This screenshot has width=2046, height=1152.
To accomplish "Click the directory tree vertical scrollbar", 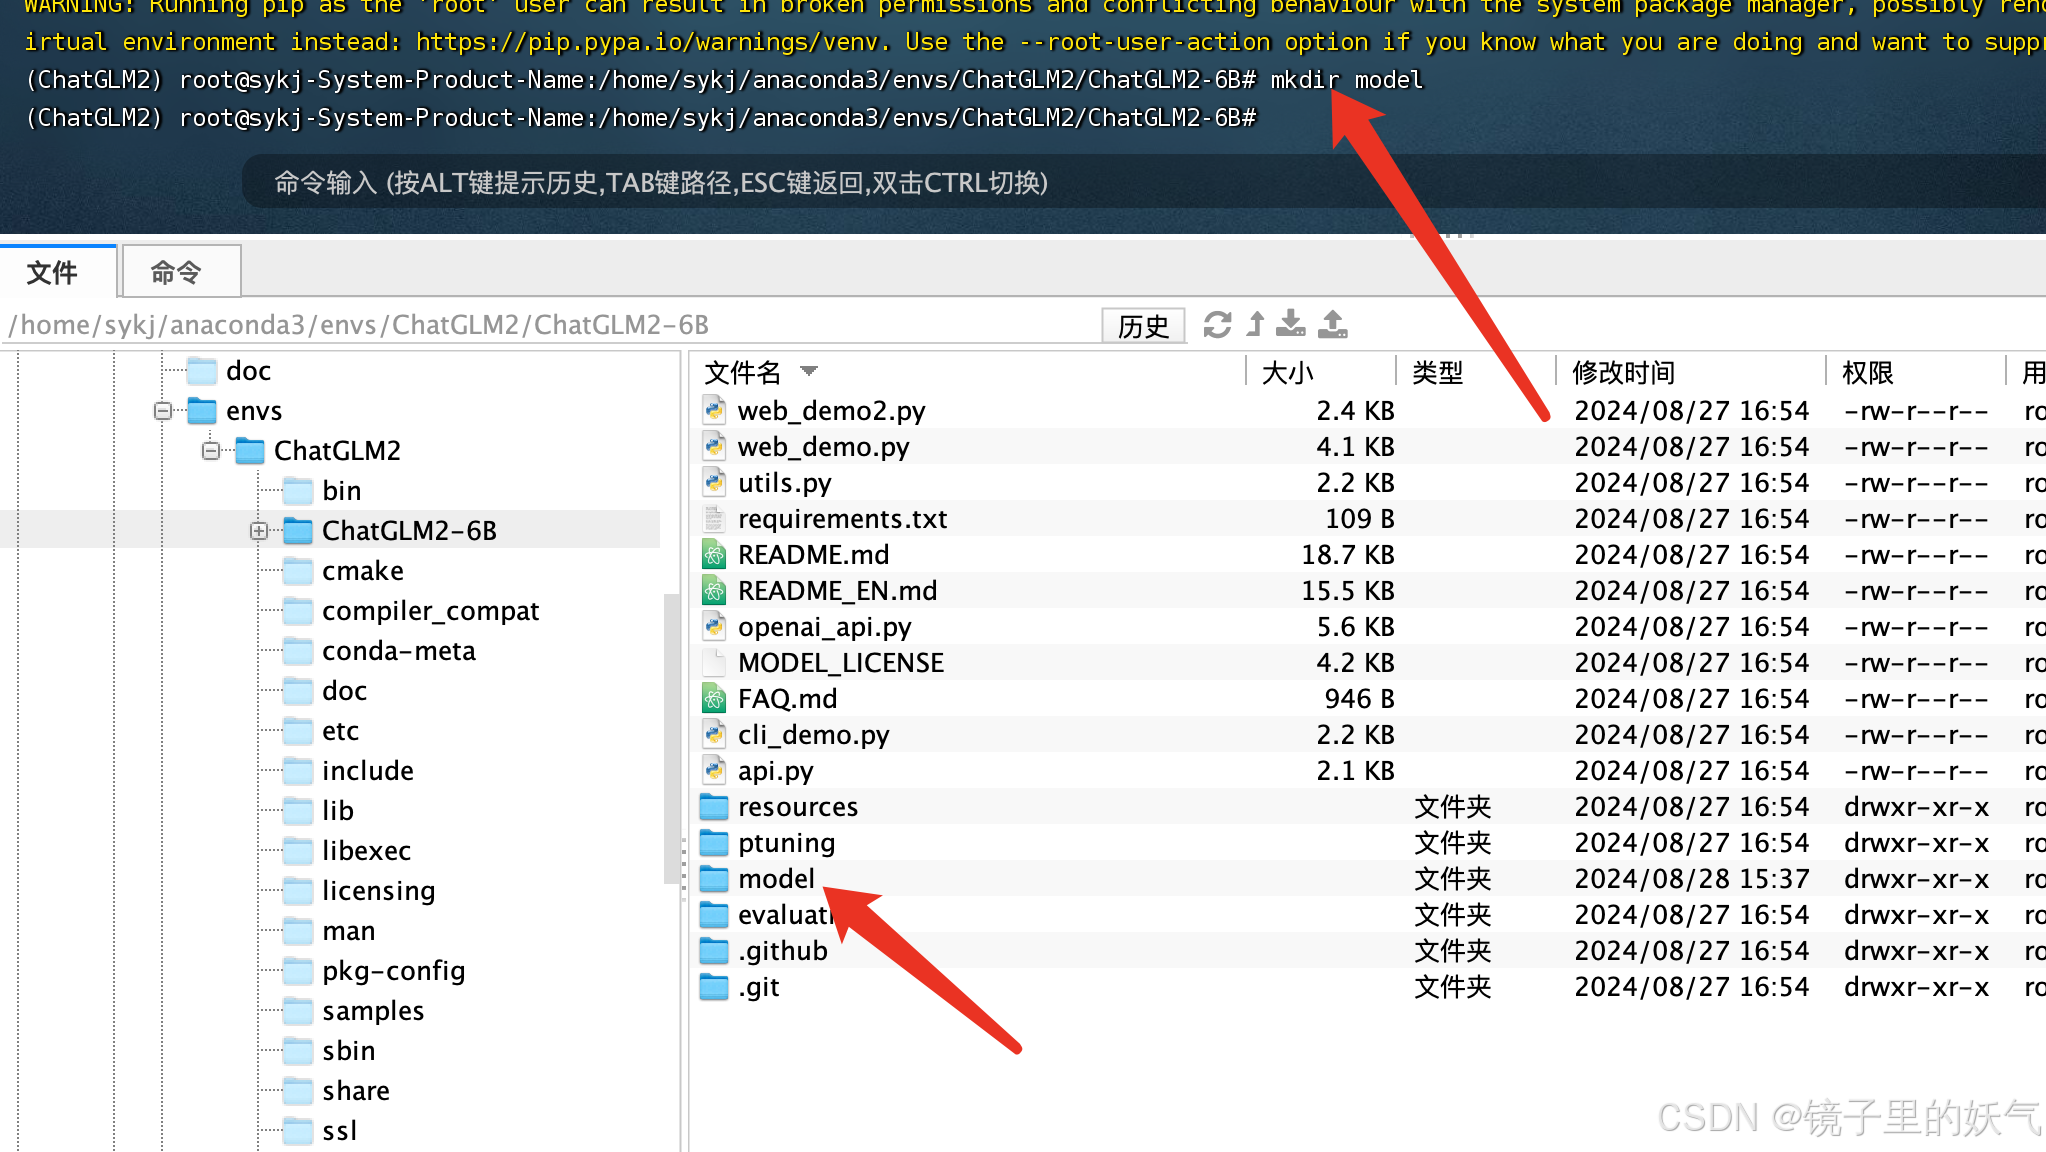I will coord(671,738).
